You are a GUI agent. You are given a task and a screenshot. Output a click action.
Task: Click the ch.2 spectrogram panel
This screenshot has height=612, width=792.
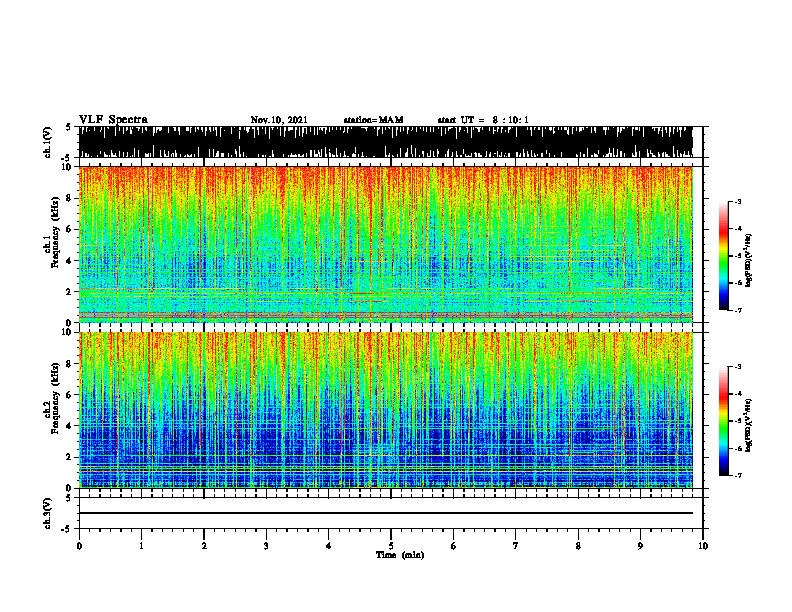coord(385,410)
